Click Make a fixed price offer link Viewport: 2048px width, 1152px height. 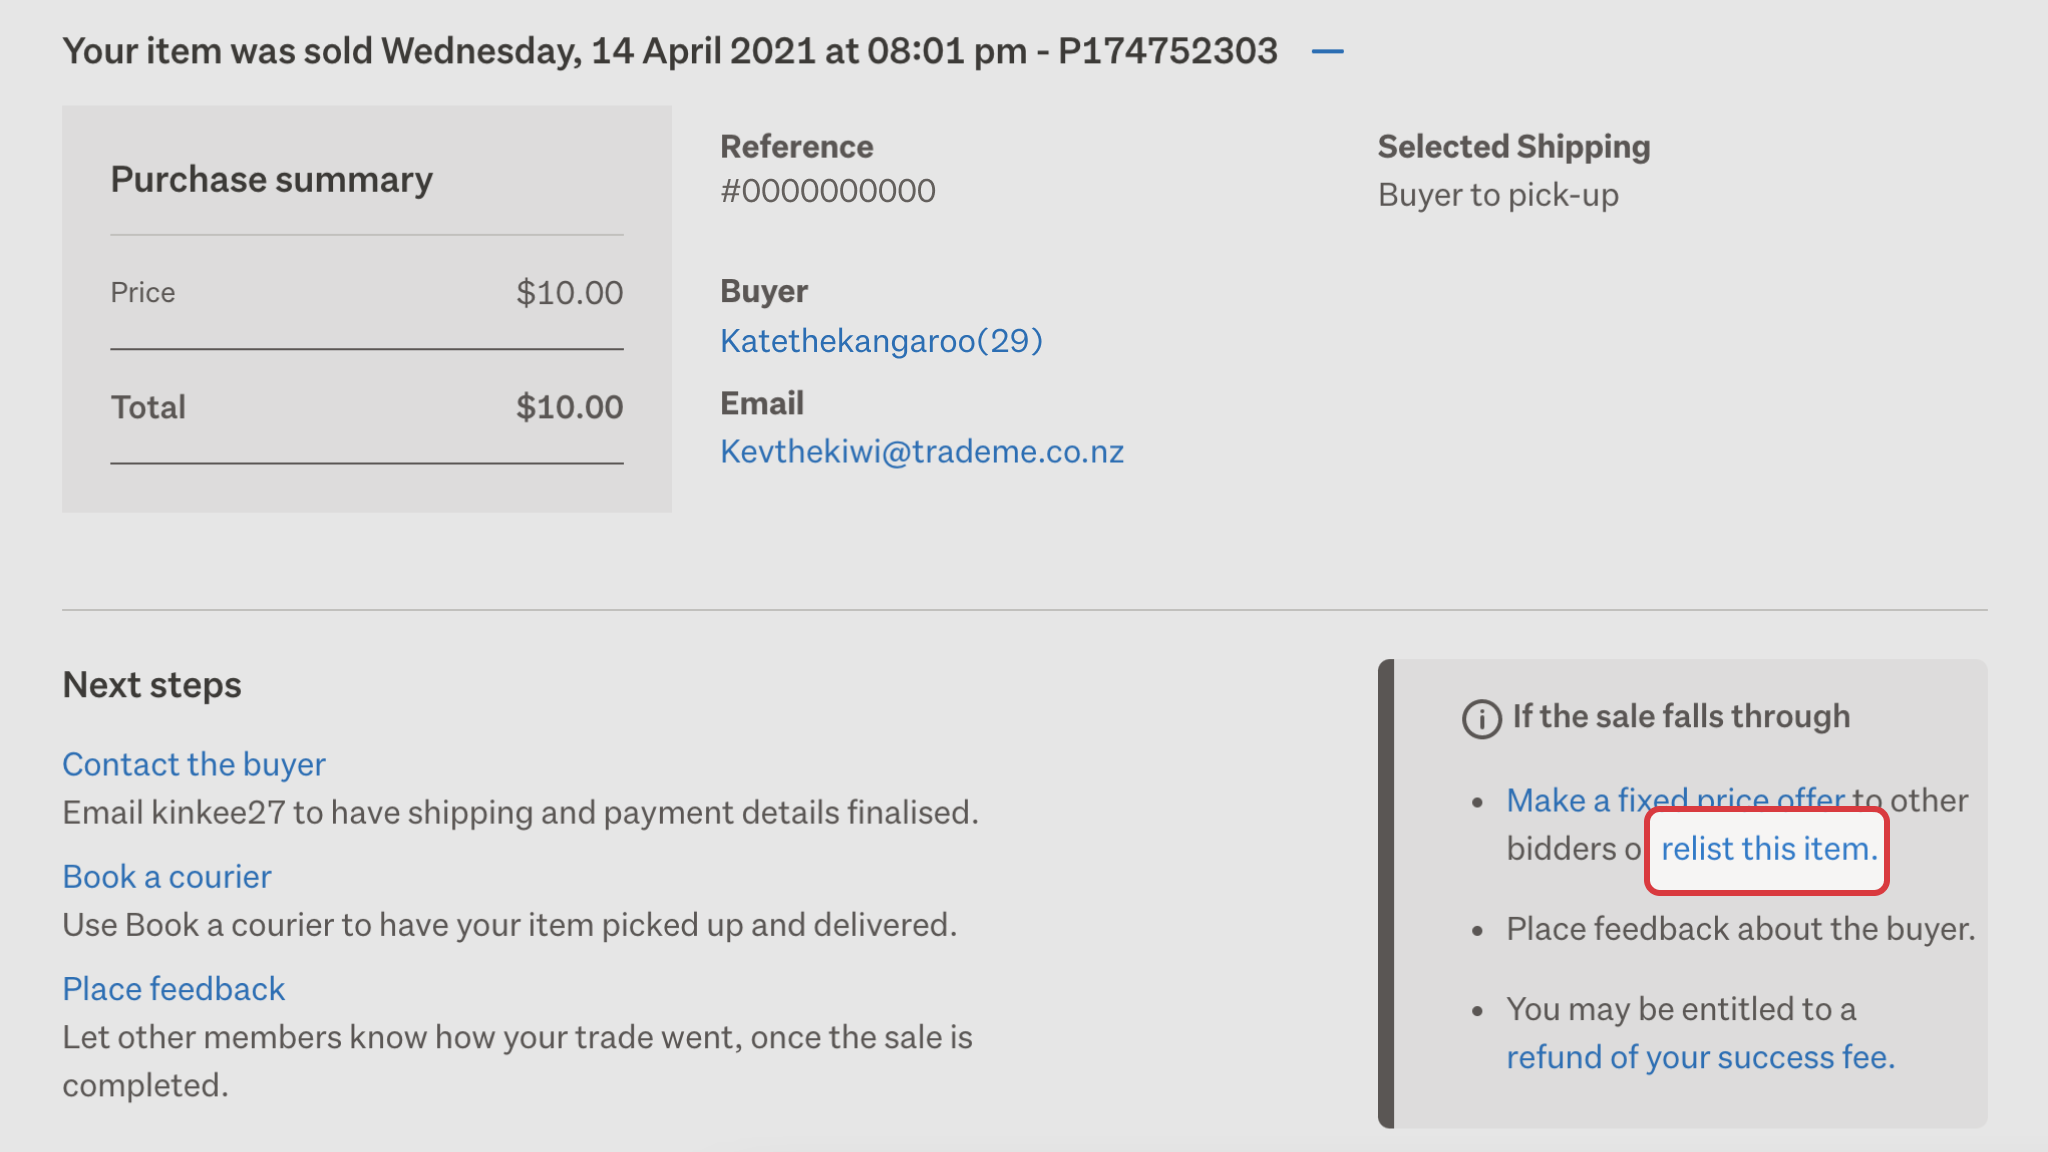click(x=1676, y=800)
